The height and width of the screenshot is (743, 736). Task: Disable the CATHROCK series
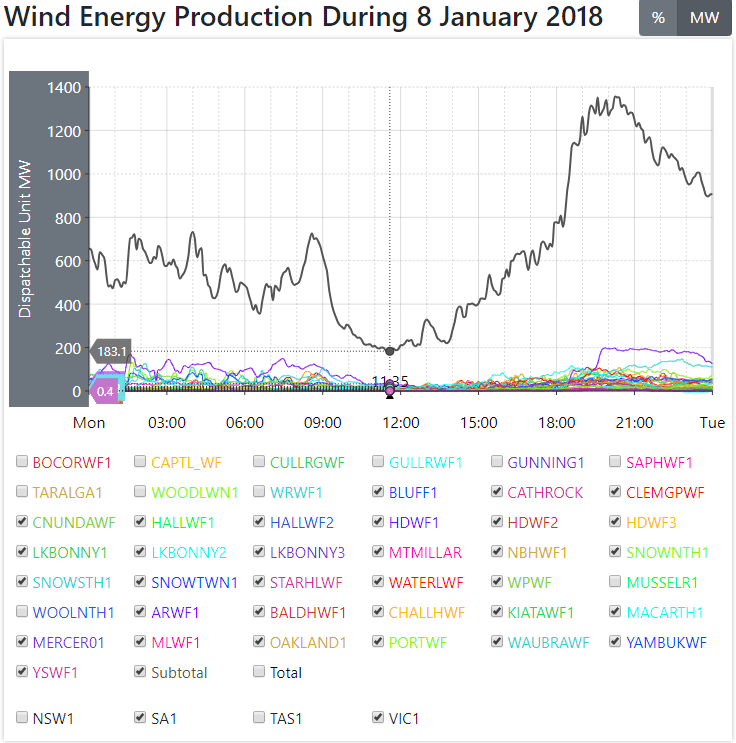click(497, 492)
